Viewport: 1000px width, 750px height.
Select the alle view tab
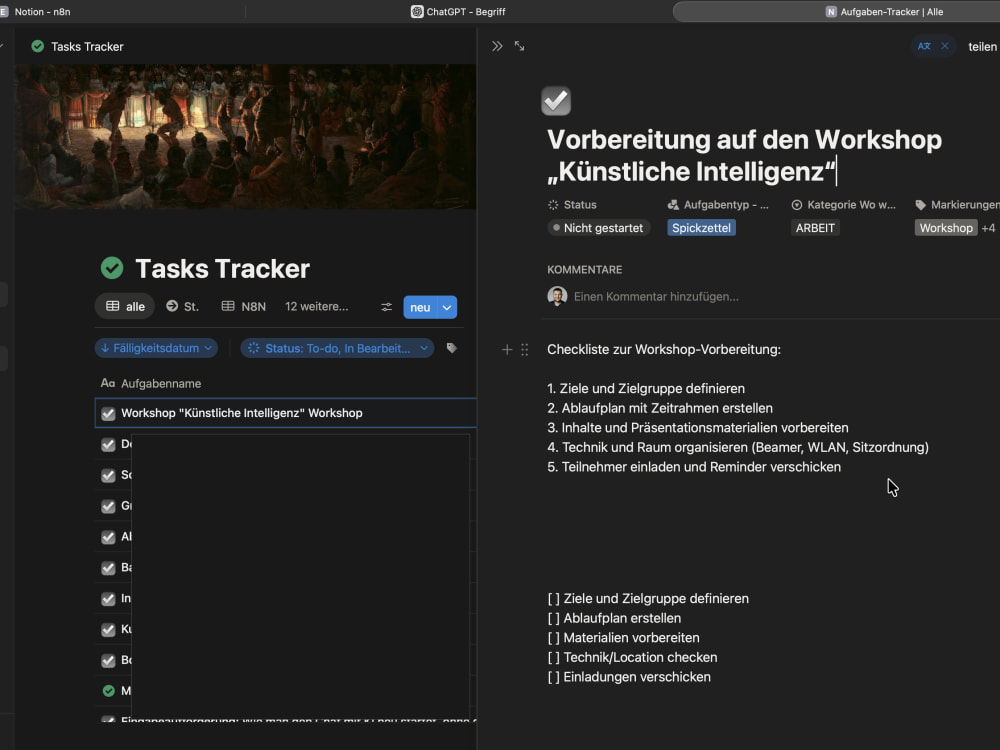coord(125,307)
